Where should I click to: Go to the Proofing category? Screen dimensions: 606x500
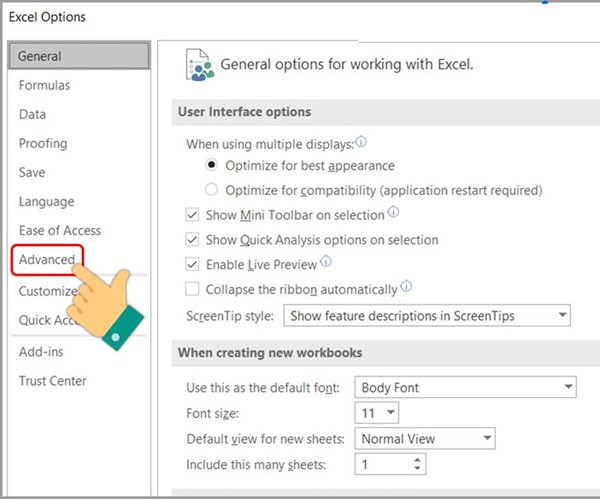tap(43, 143)
